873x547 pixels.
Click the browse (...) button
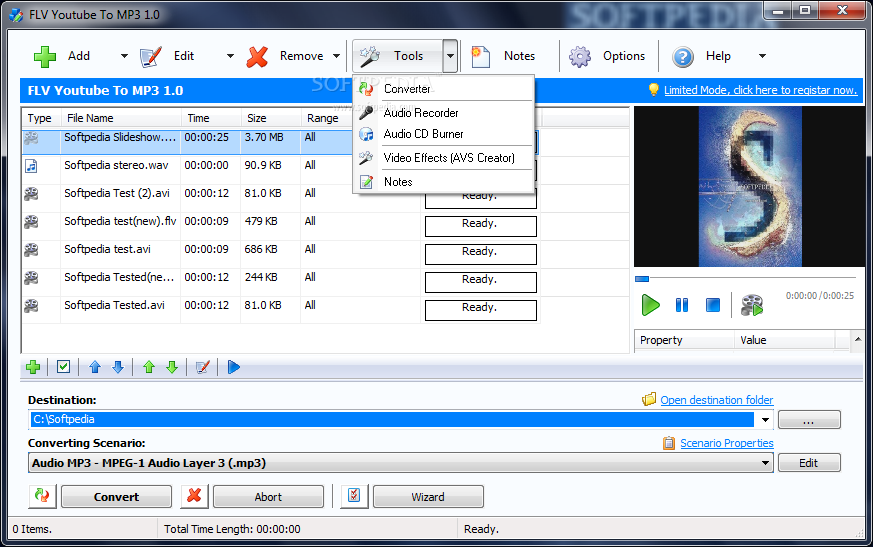pos(809,420)
